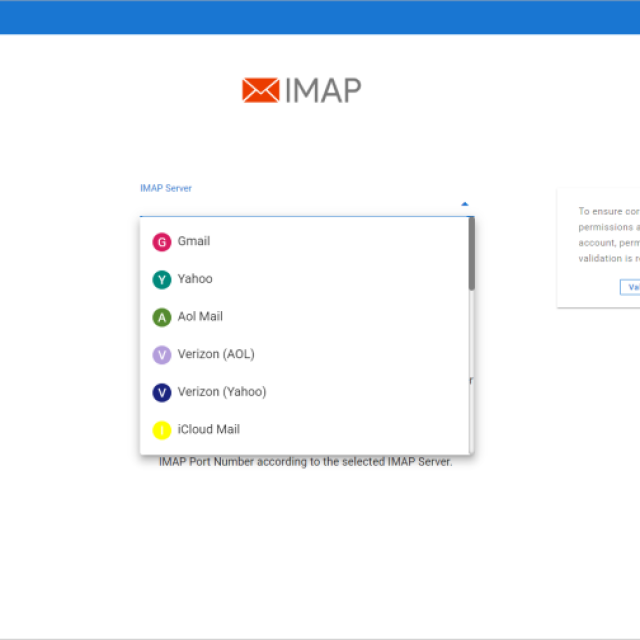Screen dimensions: 640x640
Task: Click the green A avatar icon
Action: [x=162, y=317]
